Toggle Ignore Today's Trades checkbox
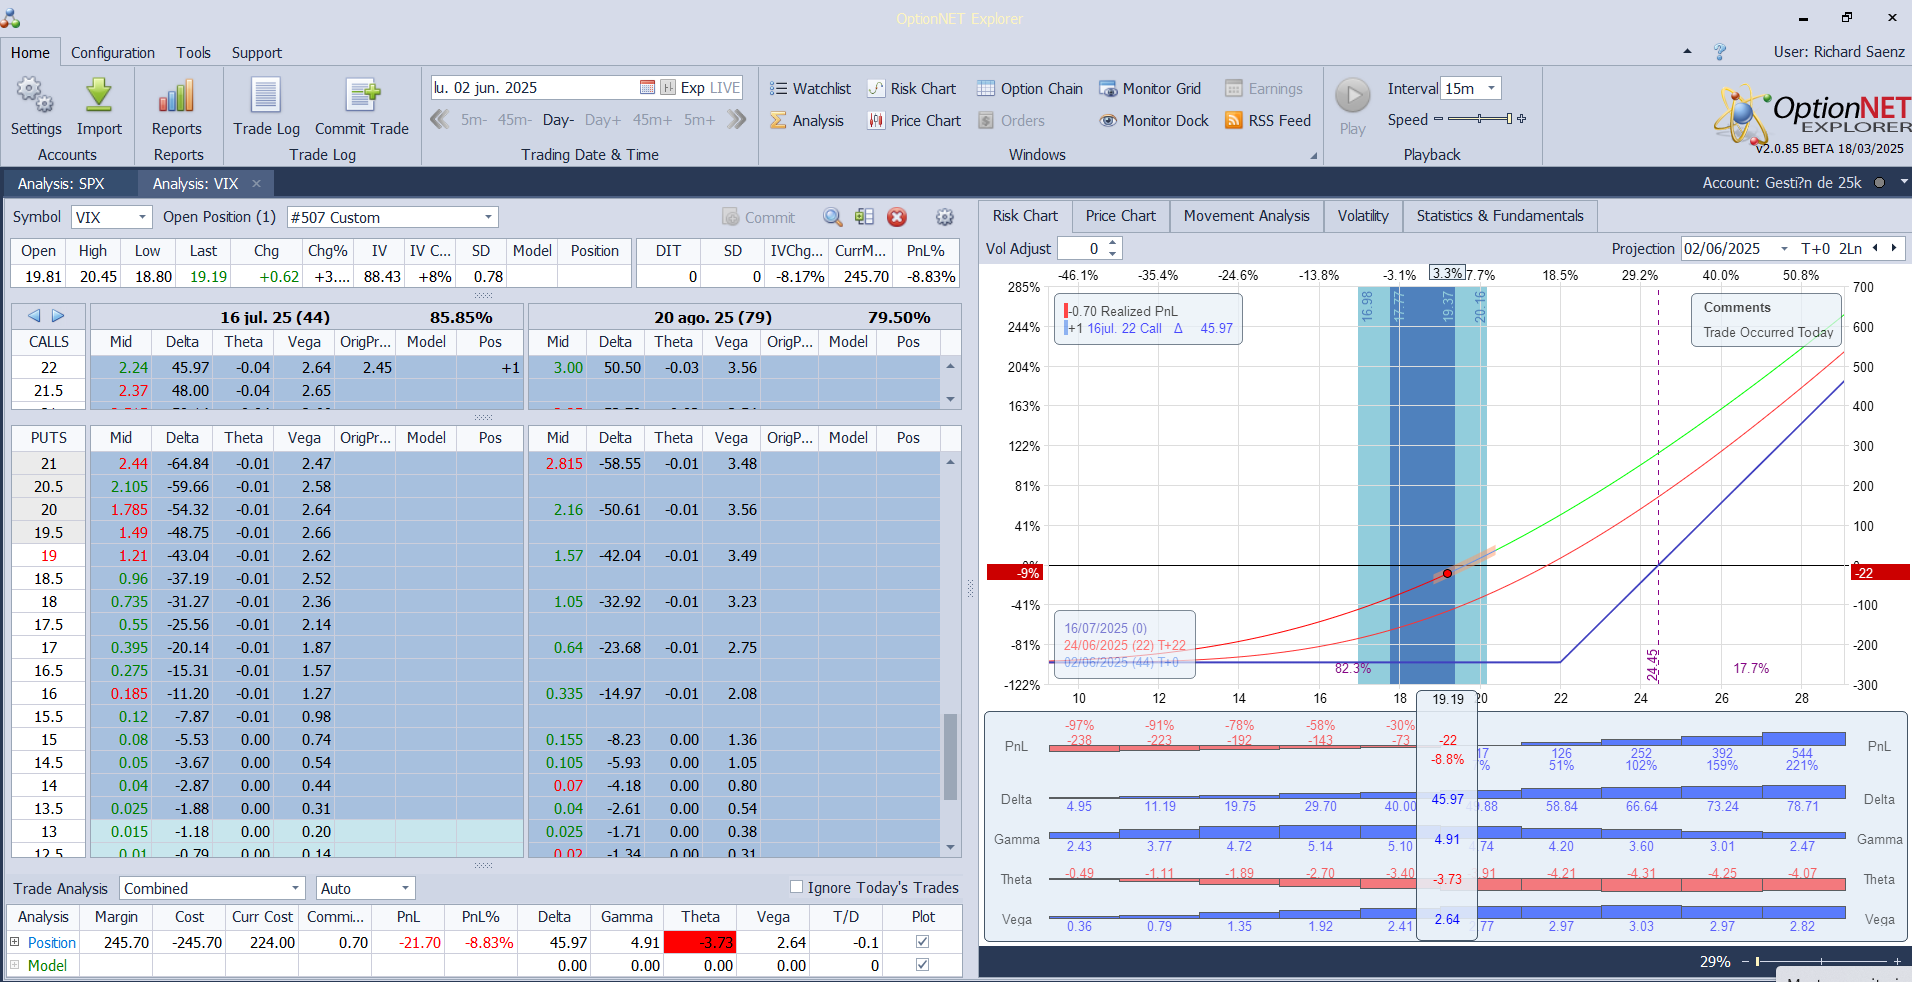This screenshot has height=982, width=1912. 797,887
